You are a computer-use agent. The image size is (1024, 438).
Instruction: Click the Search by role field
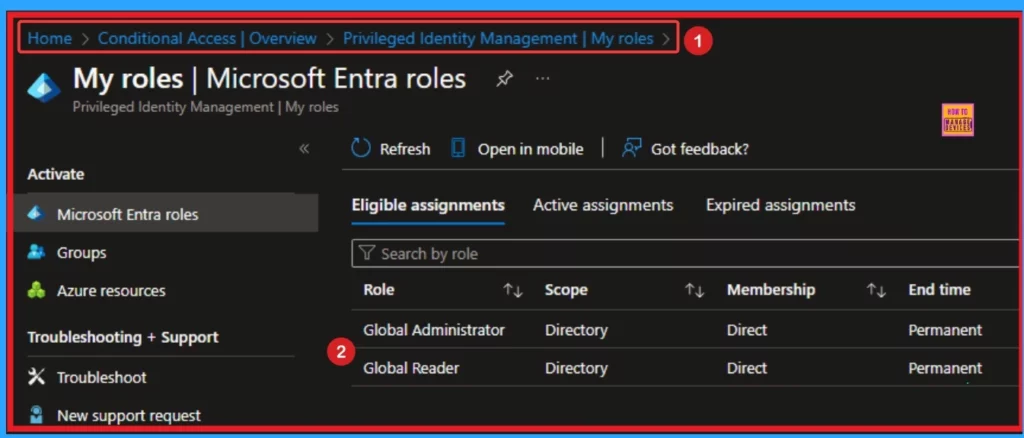[685, 253]
